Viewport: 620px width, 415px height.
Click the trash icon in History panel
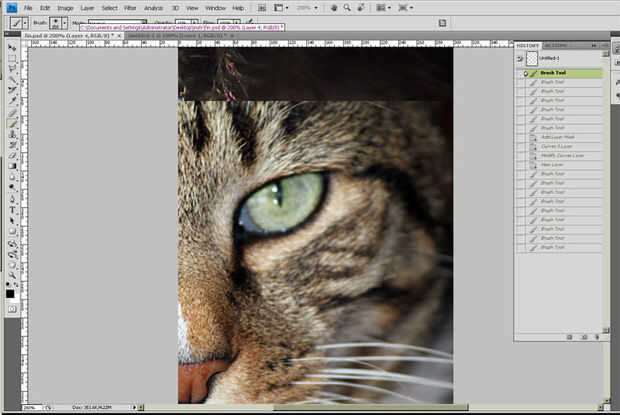[597, 337]
